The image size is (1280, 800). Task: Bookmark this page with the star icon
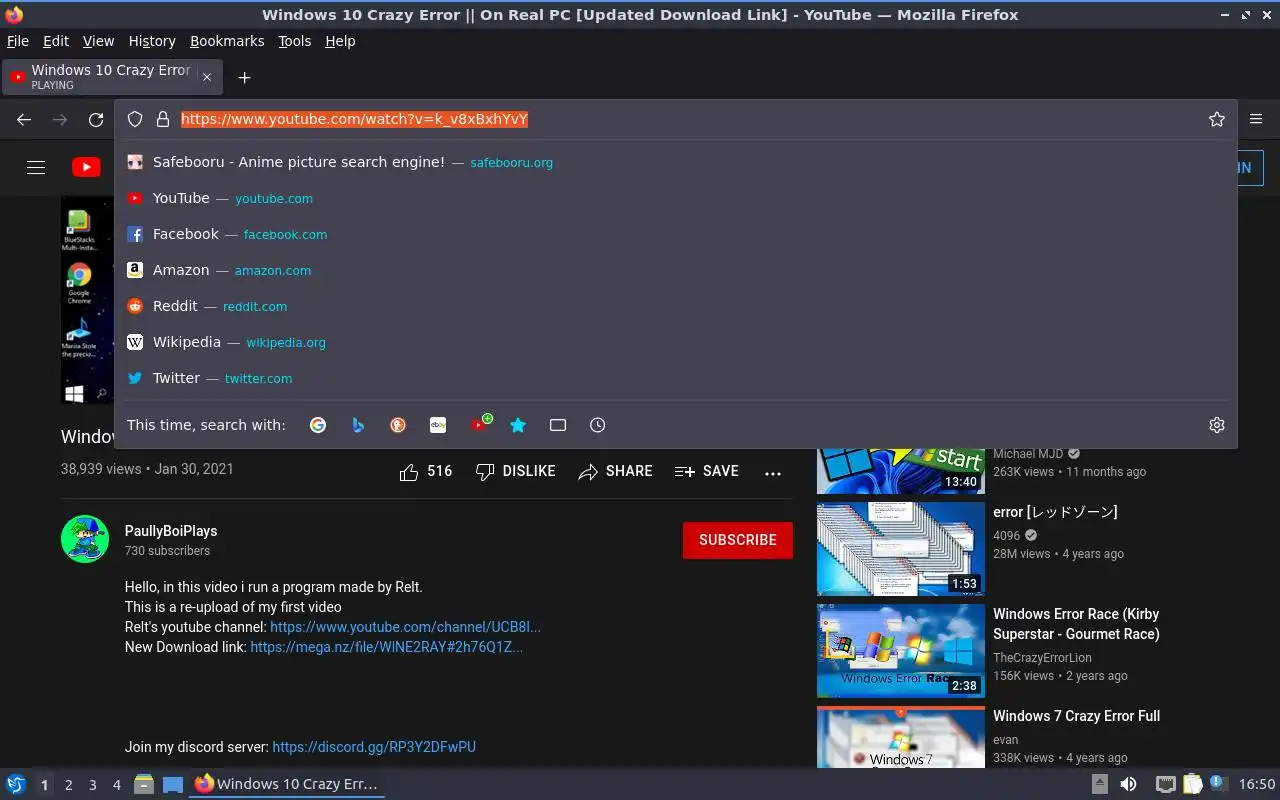pos(1217,119)
